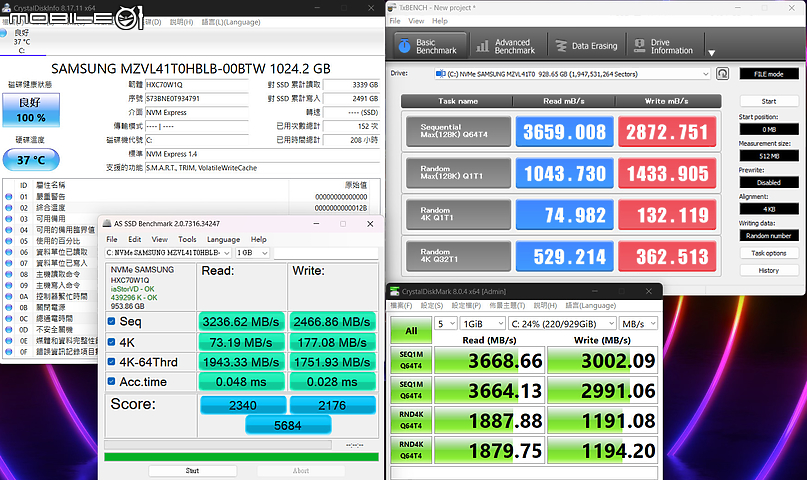This screenshot has height=480, width=807.
Task: Open unit dropdown showing MB/s
Action: (638, 324)
